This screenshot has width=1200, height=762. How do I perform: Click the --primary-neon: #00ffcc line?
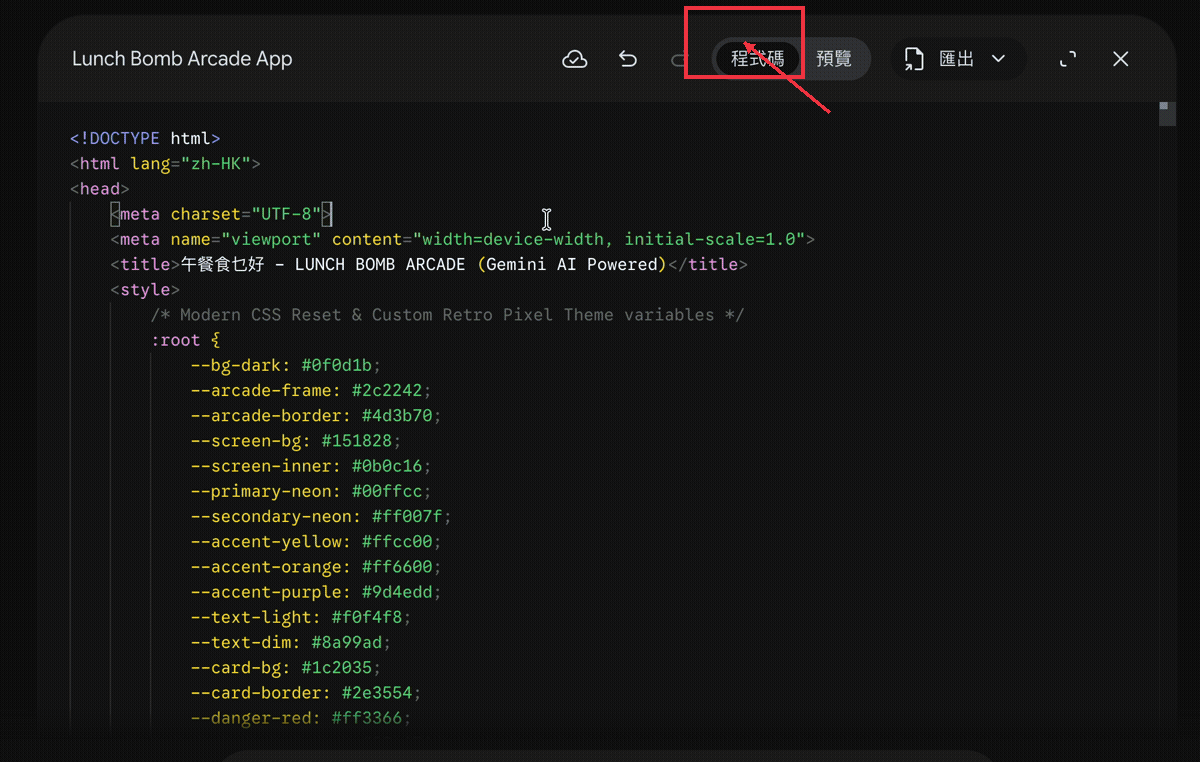pos(311,491)
